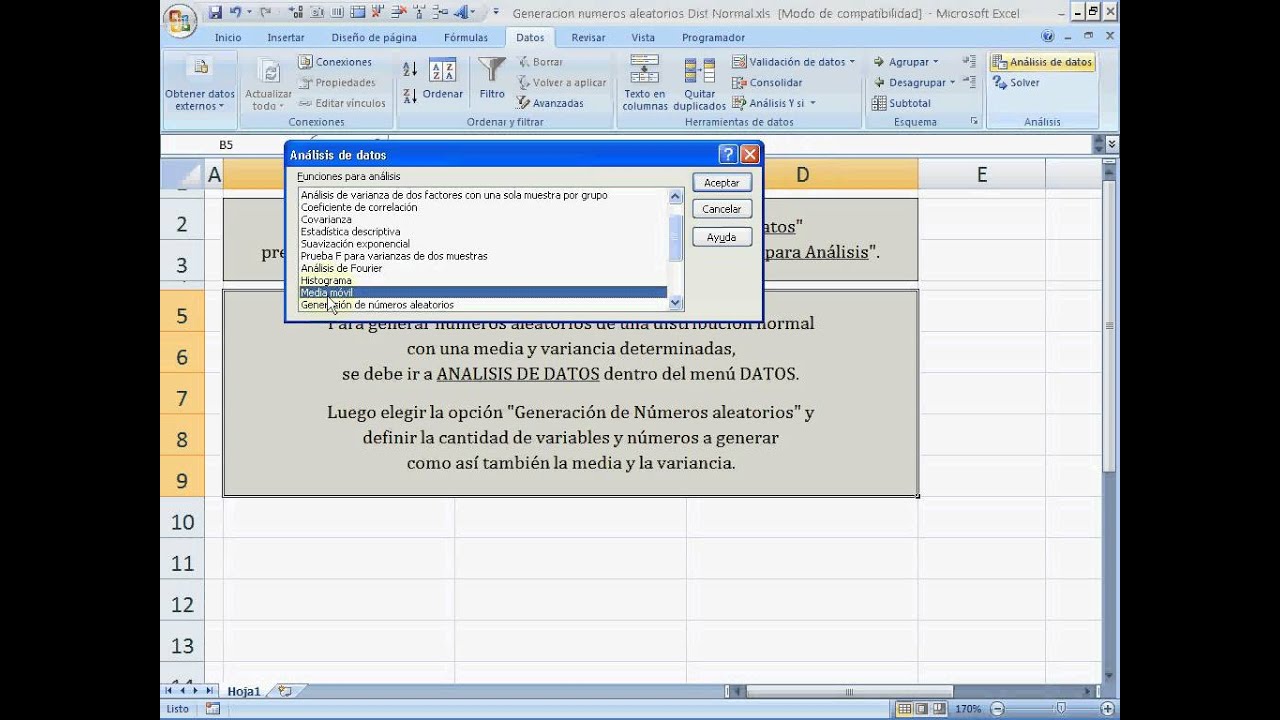This screenshot has width=1280, height=720.
Task: Open Excel help question icon
Action: click(x=1048, y=36)
